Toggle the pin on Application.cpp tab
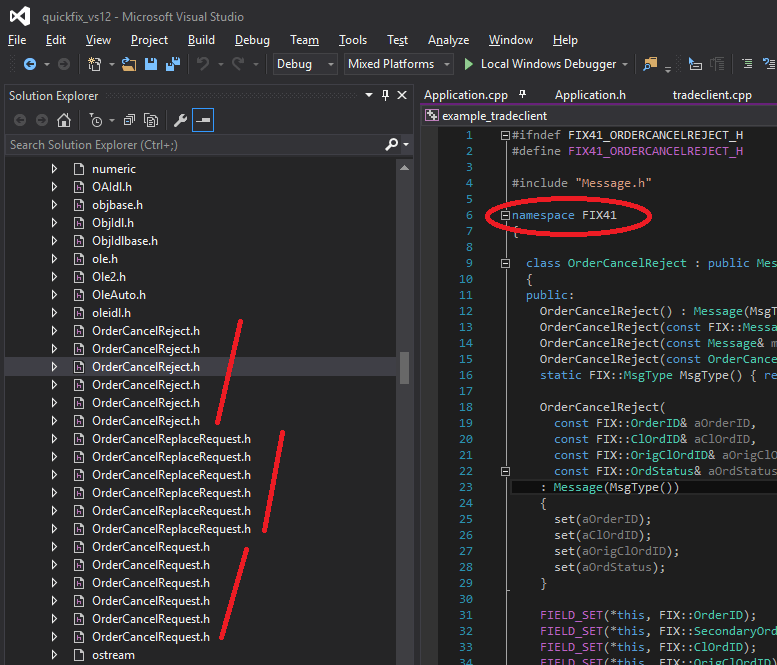Viewport: 777px width, 665px height. [x=522, y=94]
